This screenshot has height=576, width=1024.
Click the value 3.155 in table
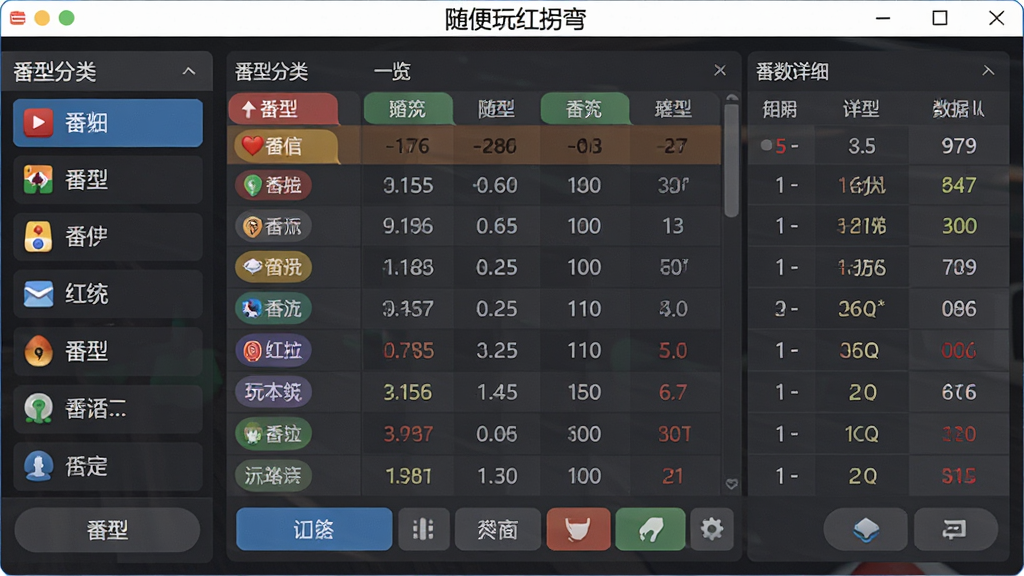(x=408, y=185)
